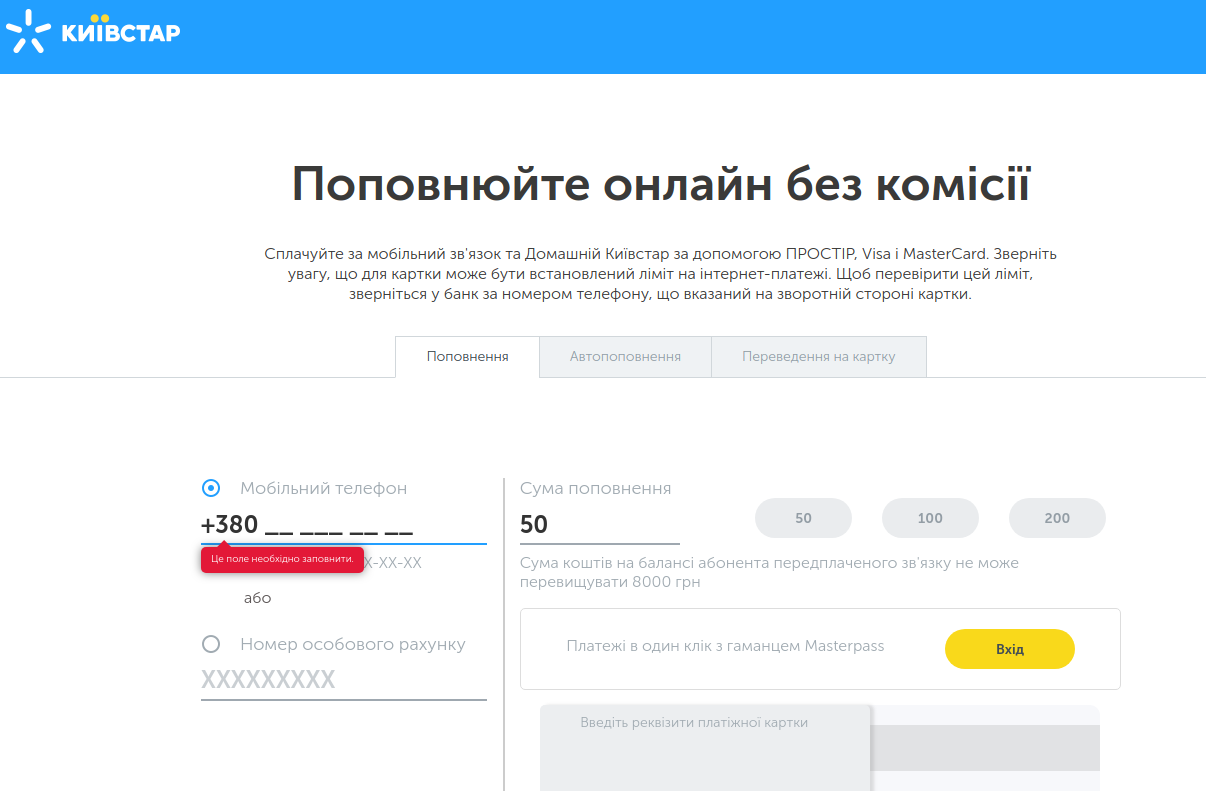
Task: Click the Введіть реквізити платіжної картки card panel
Action: click(x=705, y=748)
